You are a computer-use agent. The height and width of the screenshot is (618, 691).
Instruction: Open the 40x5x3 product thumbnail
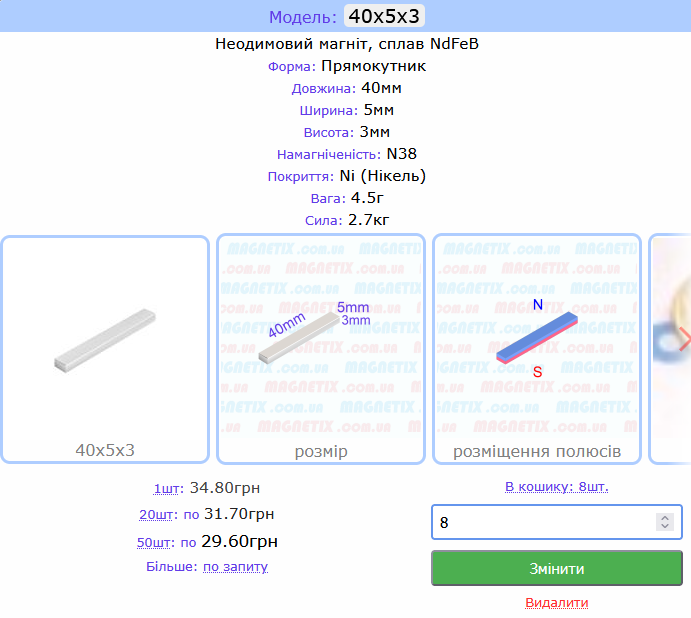(x=105, y=349)
